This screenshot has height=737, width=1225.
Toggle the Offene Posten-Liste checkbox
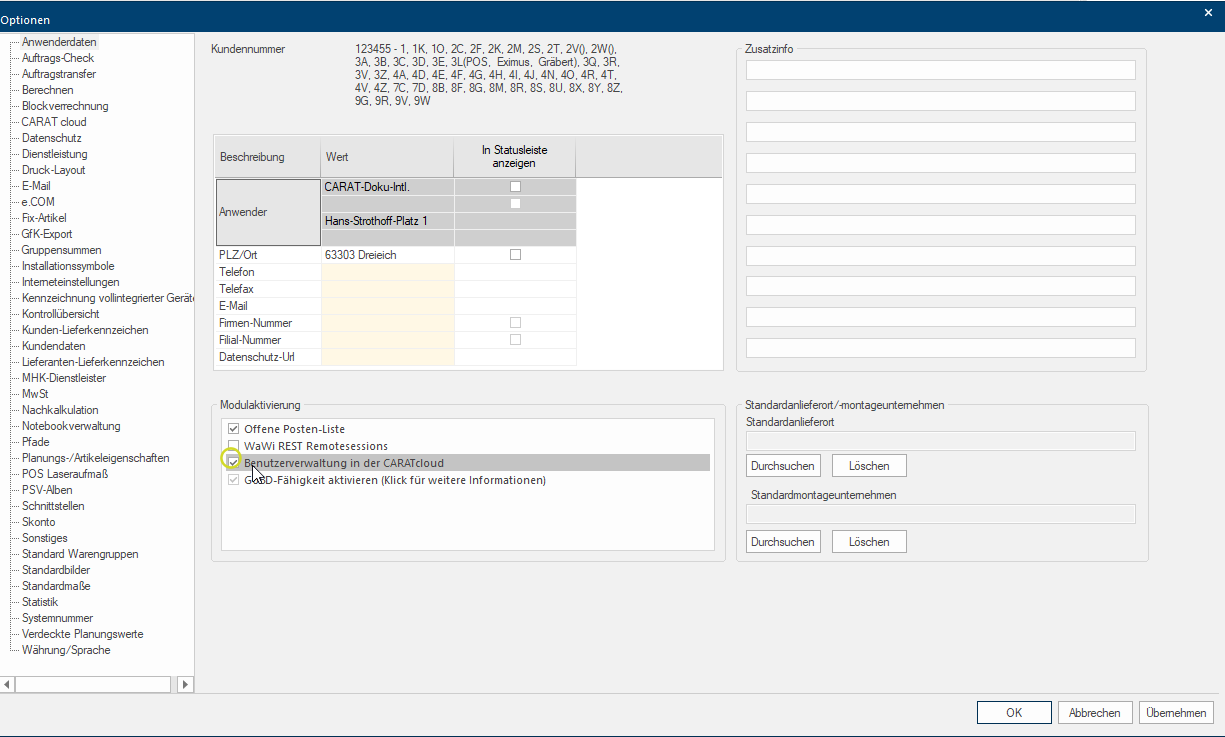coord(233,429)
